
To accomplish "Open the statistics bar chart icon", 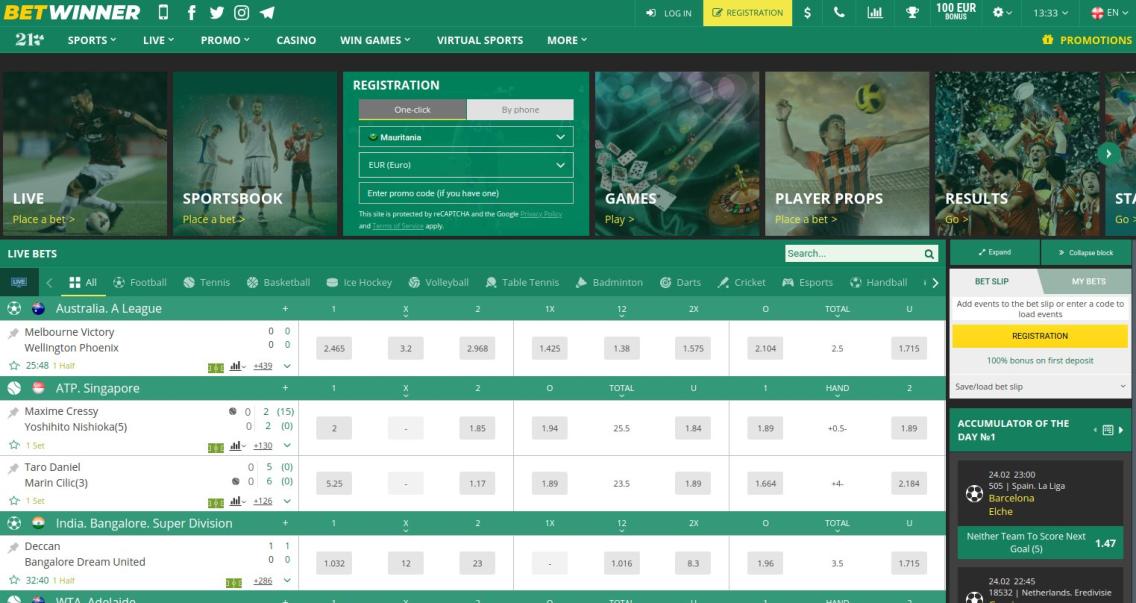I will tap(875, 12).
